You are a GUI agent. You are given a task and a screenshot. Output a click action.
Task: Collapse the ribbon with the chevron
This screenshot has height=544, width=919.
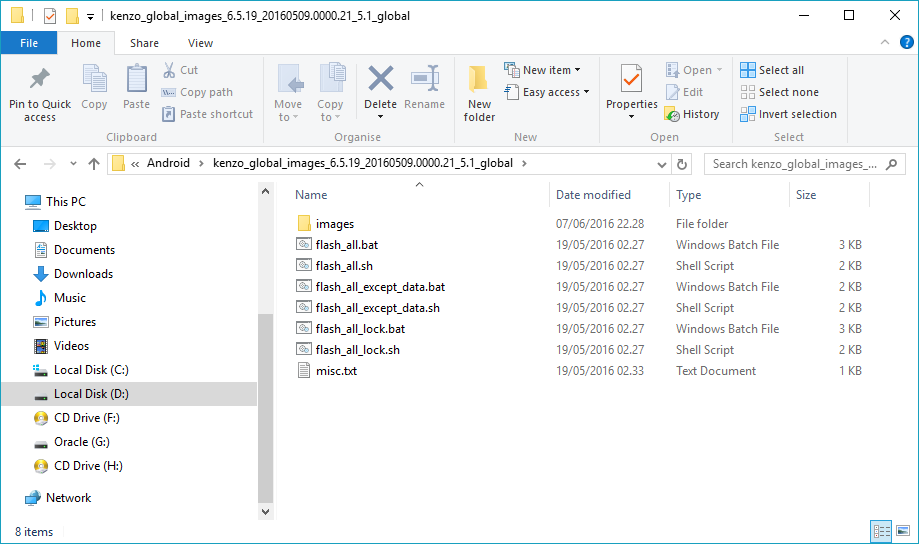(885, 42)
